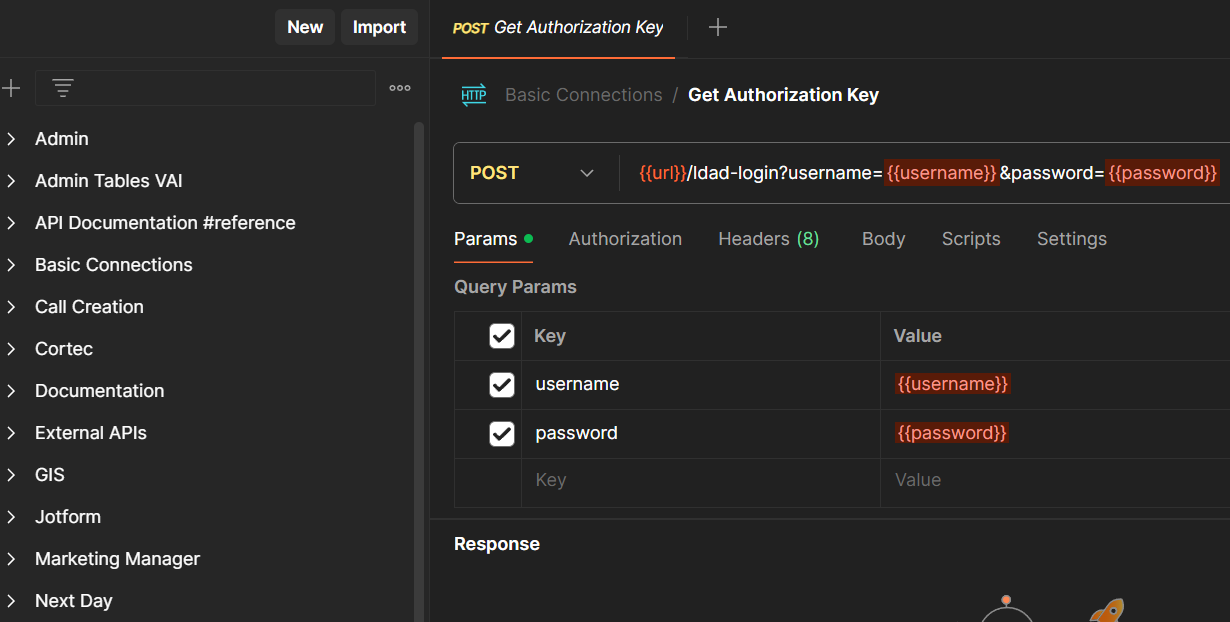
Task: Toggle the select-all params checkbox in header
Action: 502,336
